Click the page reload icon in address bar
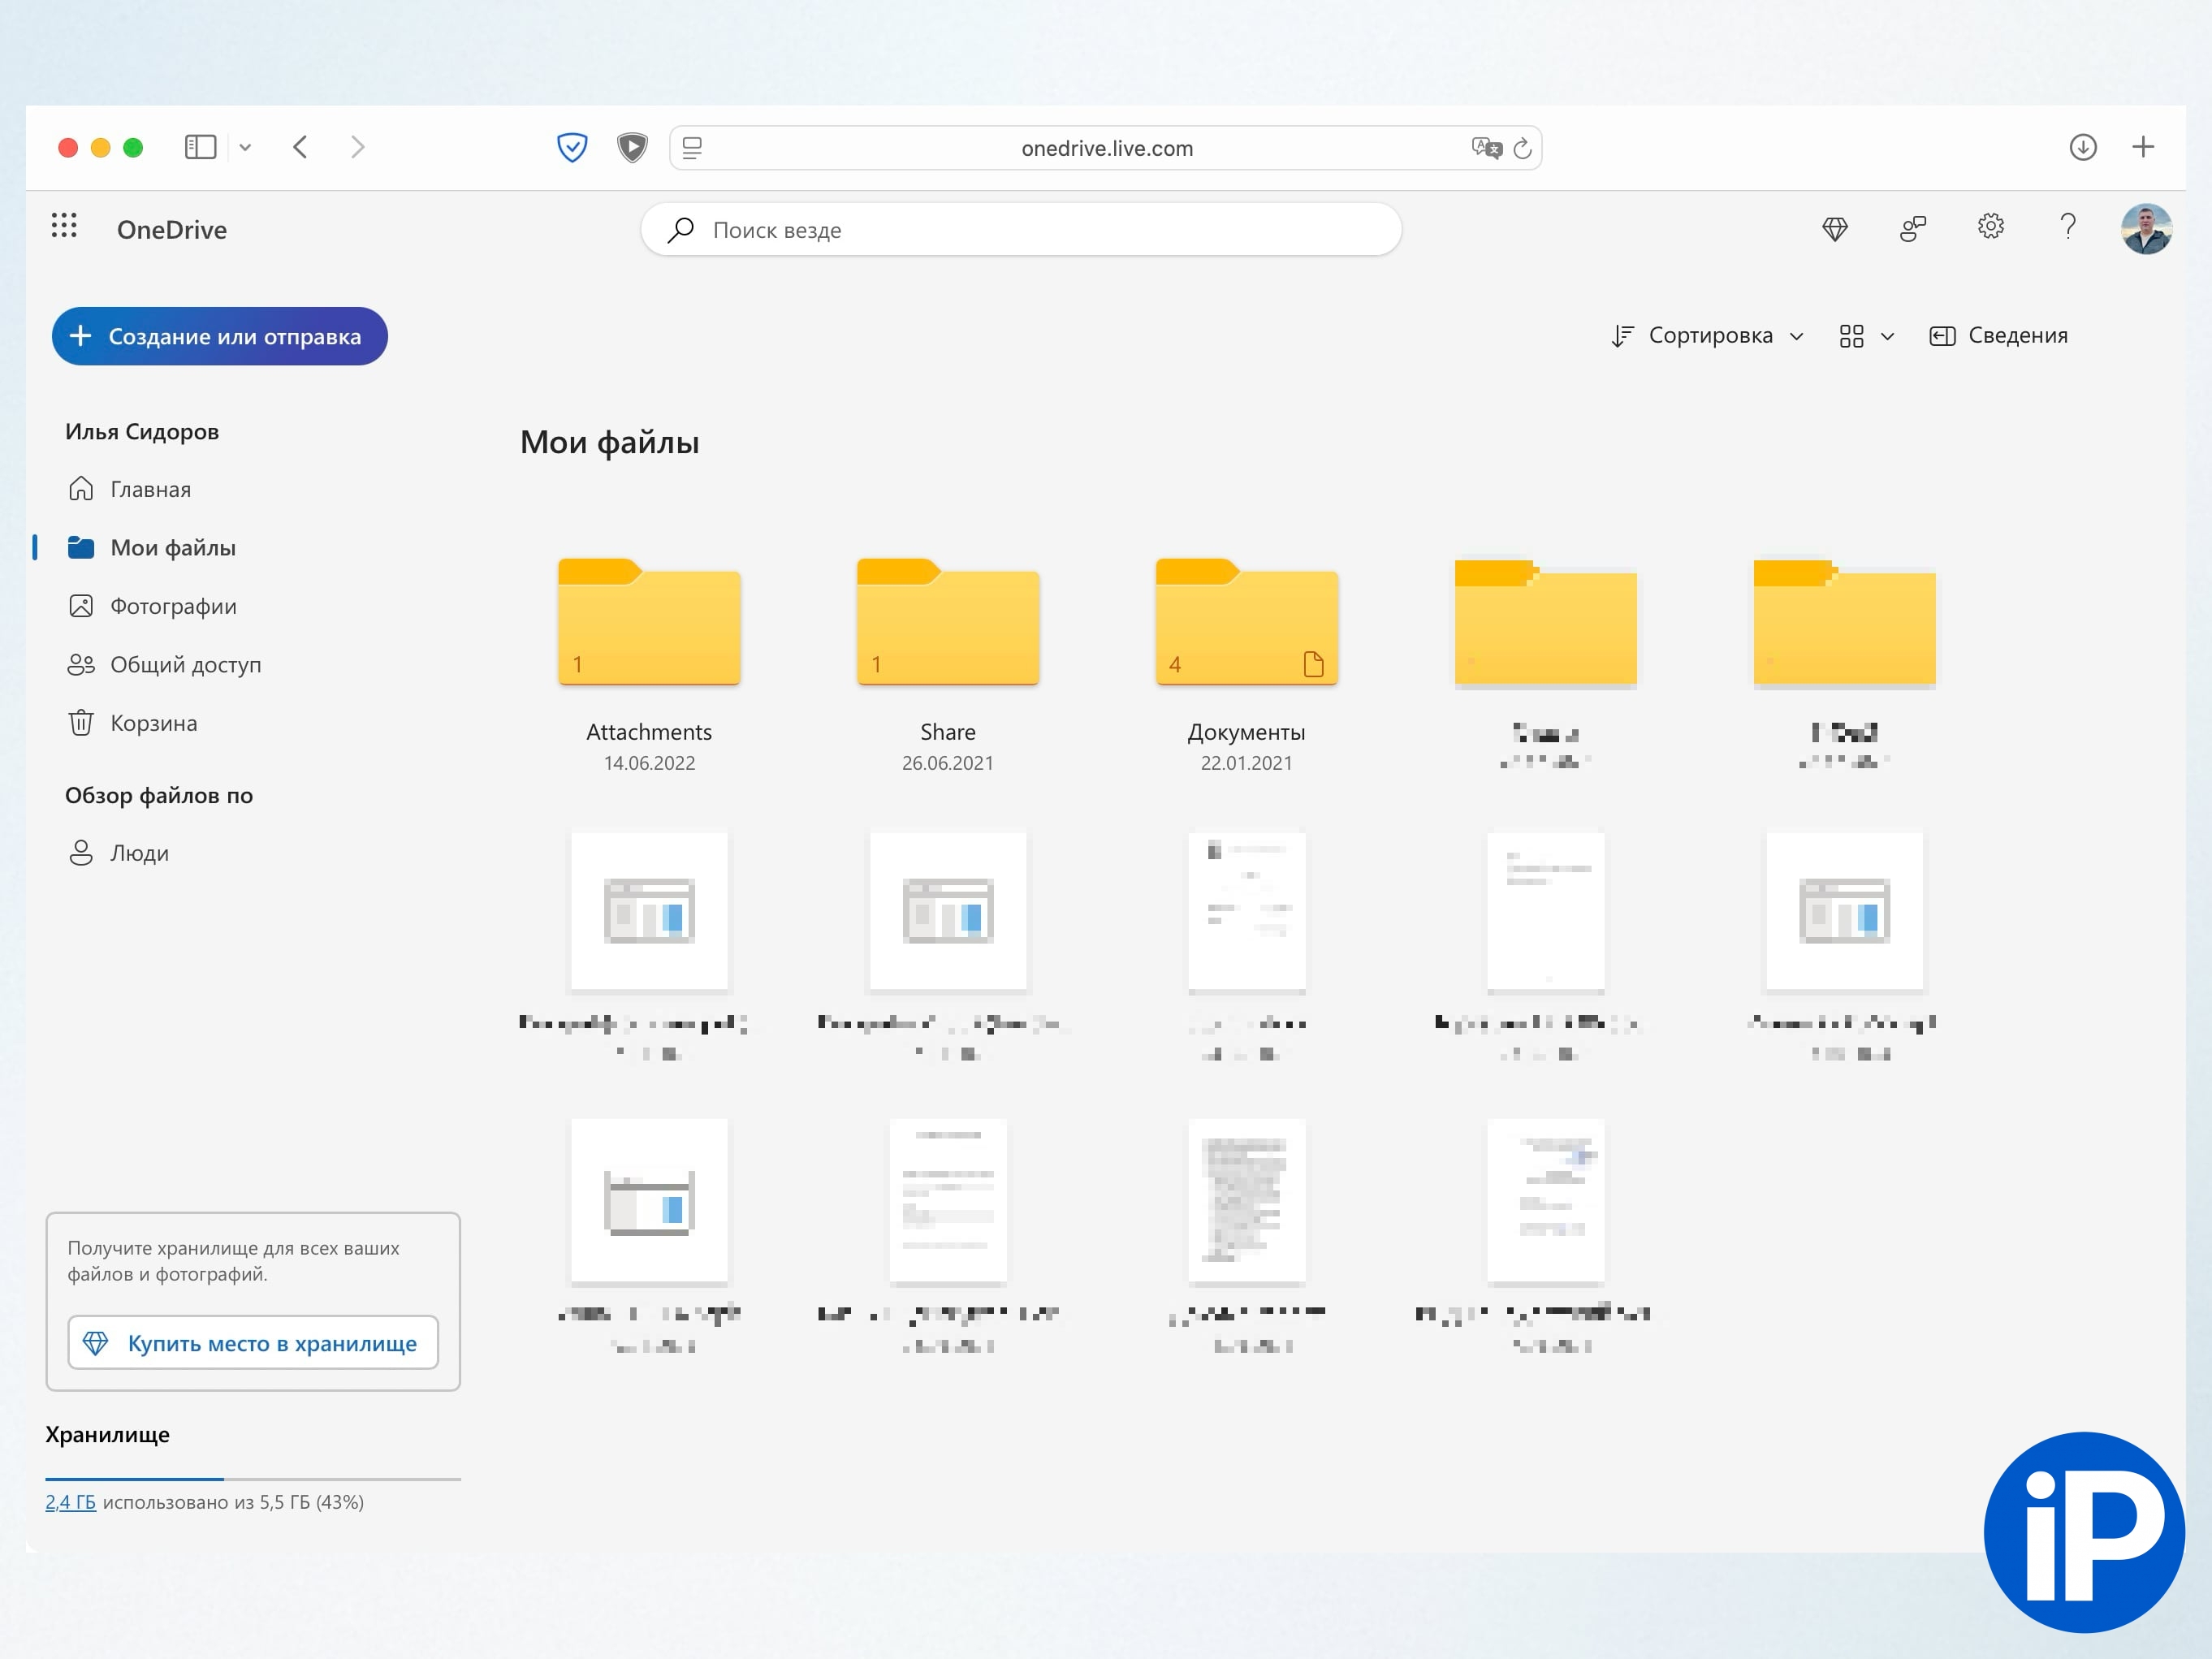Viewport: 2212px width, 1659px height. point(1522,149)
